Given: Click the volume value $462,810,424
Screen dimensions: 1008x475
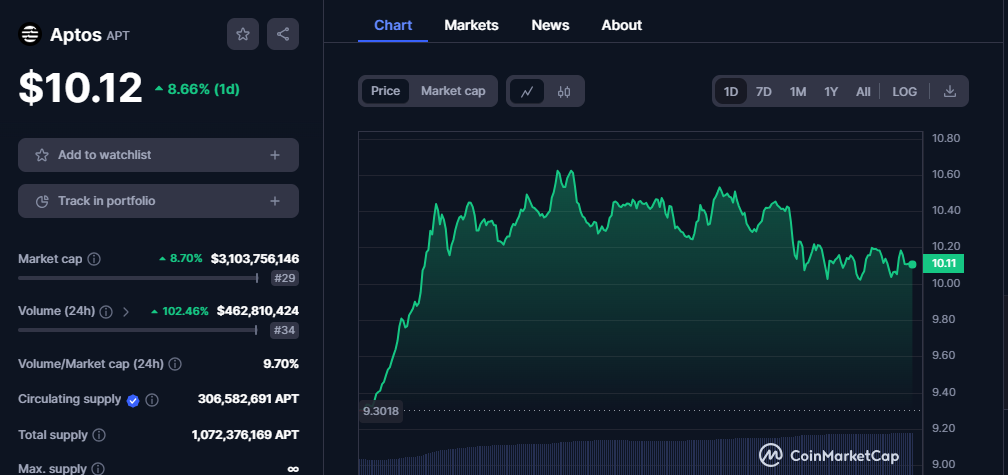Looking at the screenshot, I should tap(258, 311).
